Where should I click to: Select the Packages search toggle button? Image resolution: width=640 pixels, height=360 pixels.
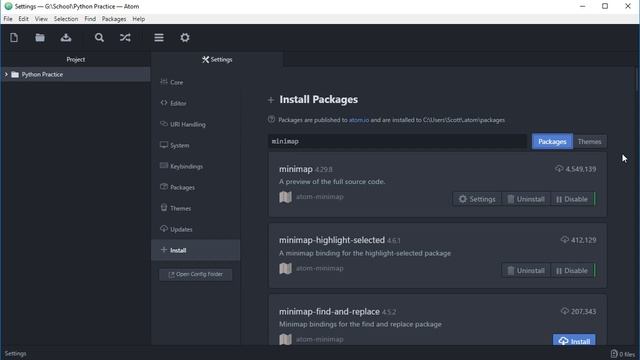[x=552, y=142]
